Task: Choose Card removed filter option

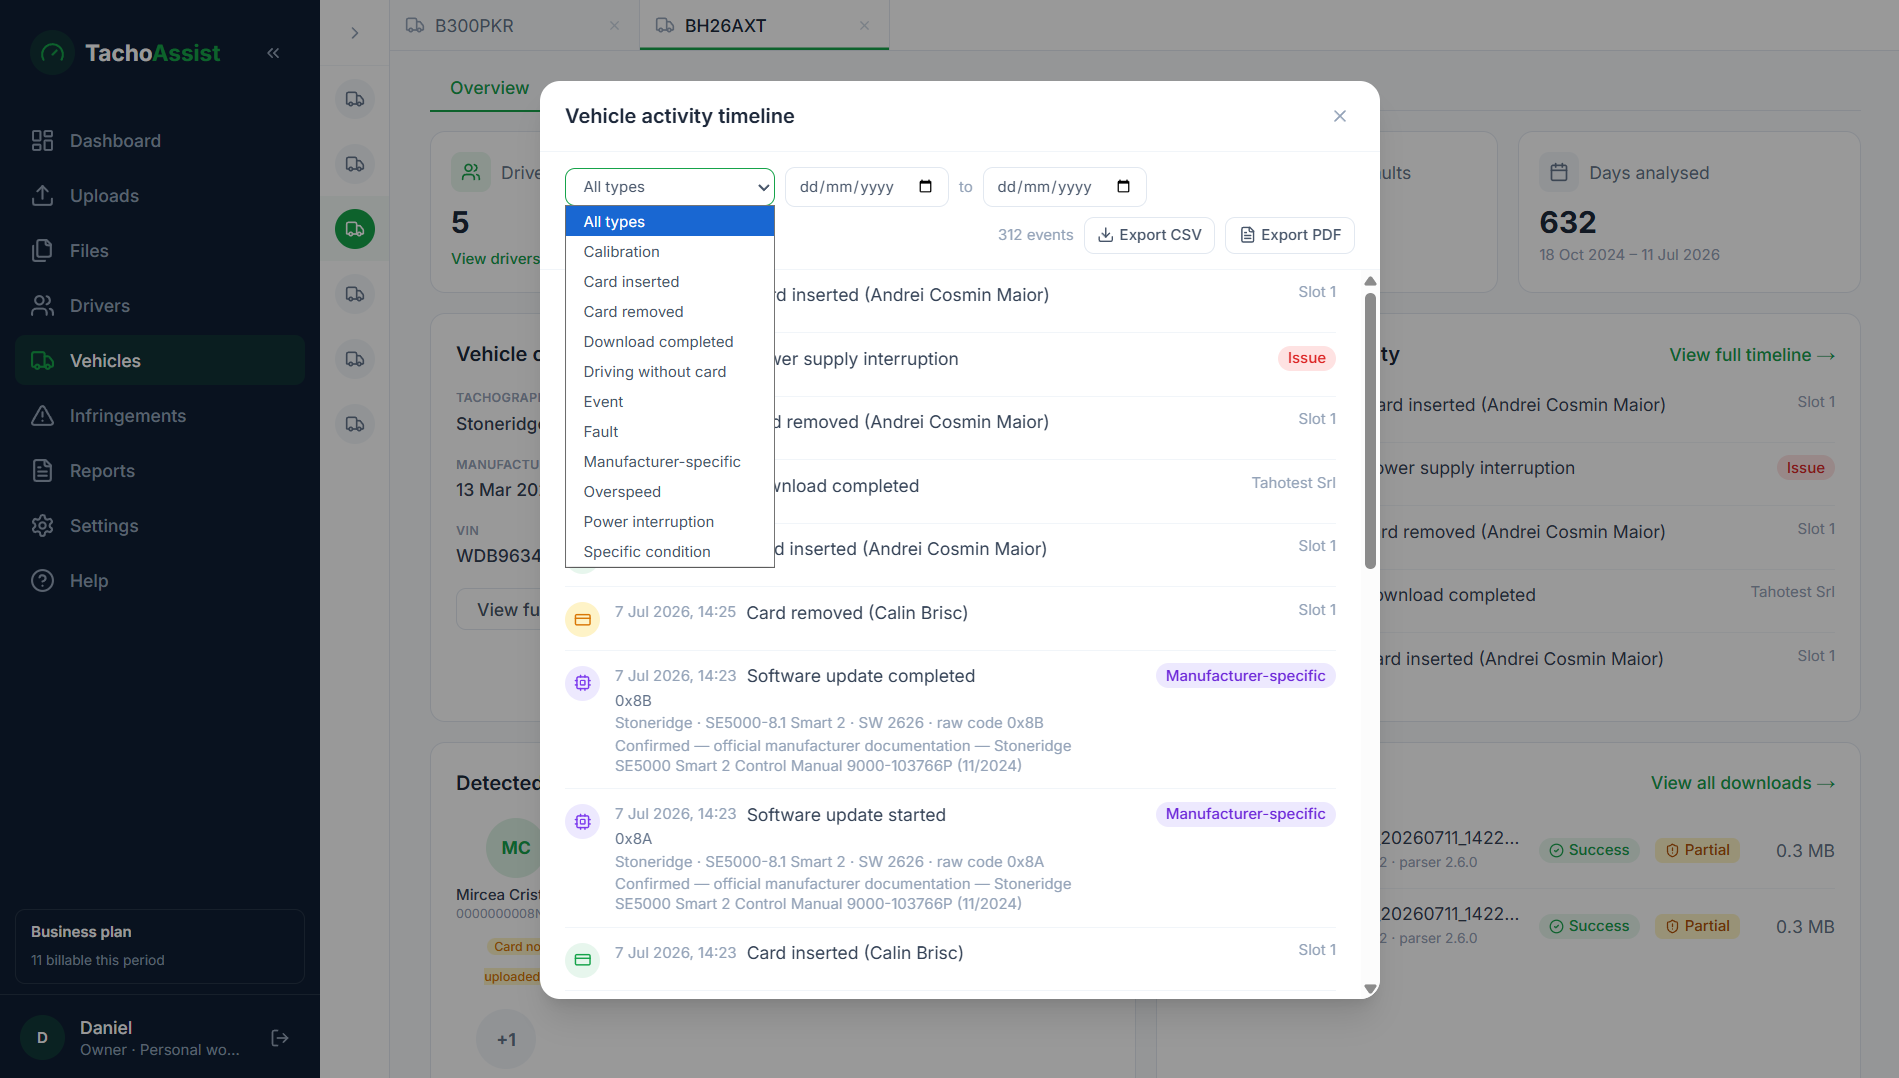Action: 670,312
